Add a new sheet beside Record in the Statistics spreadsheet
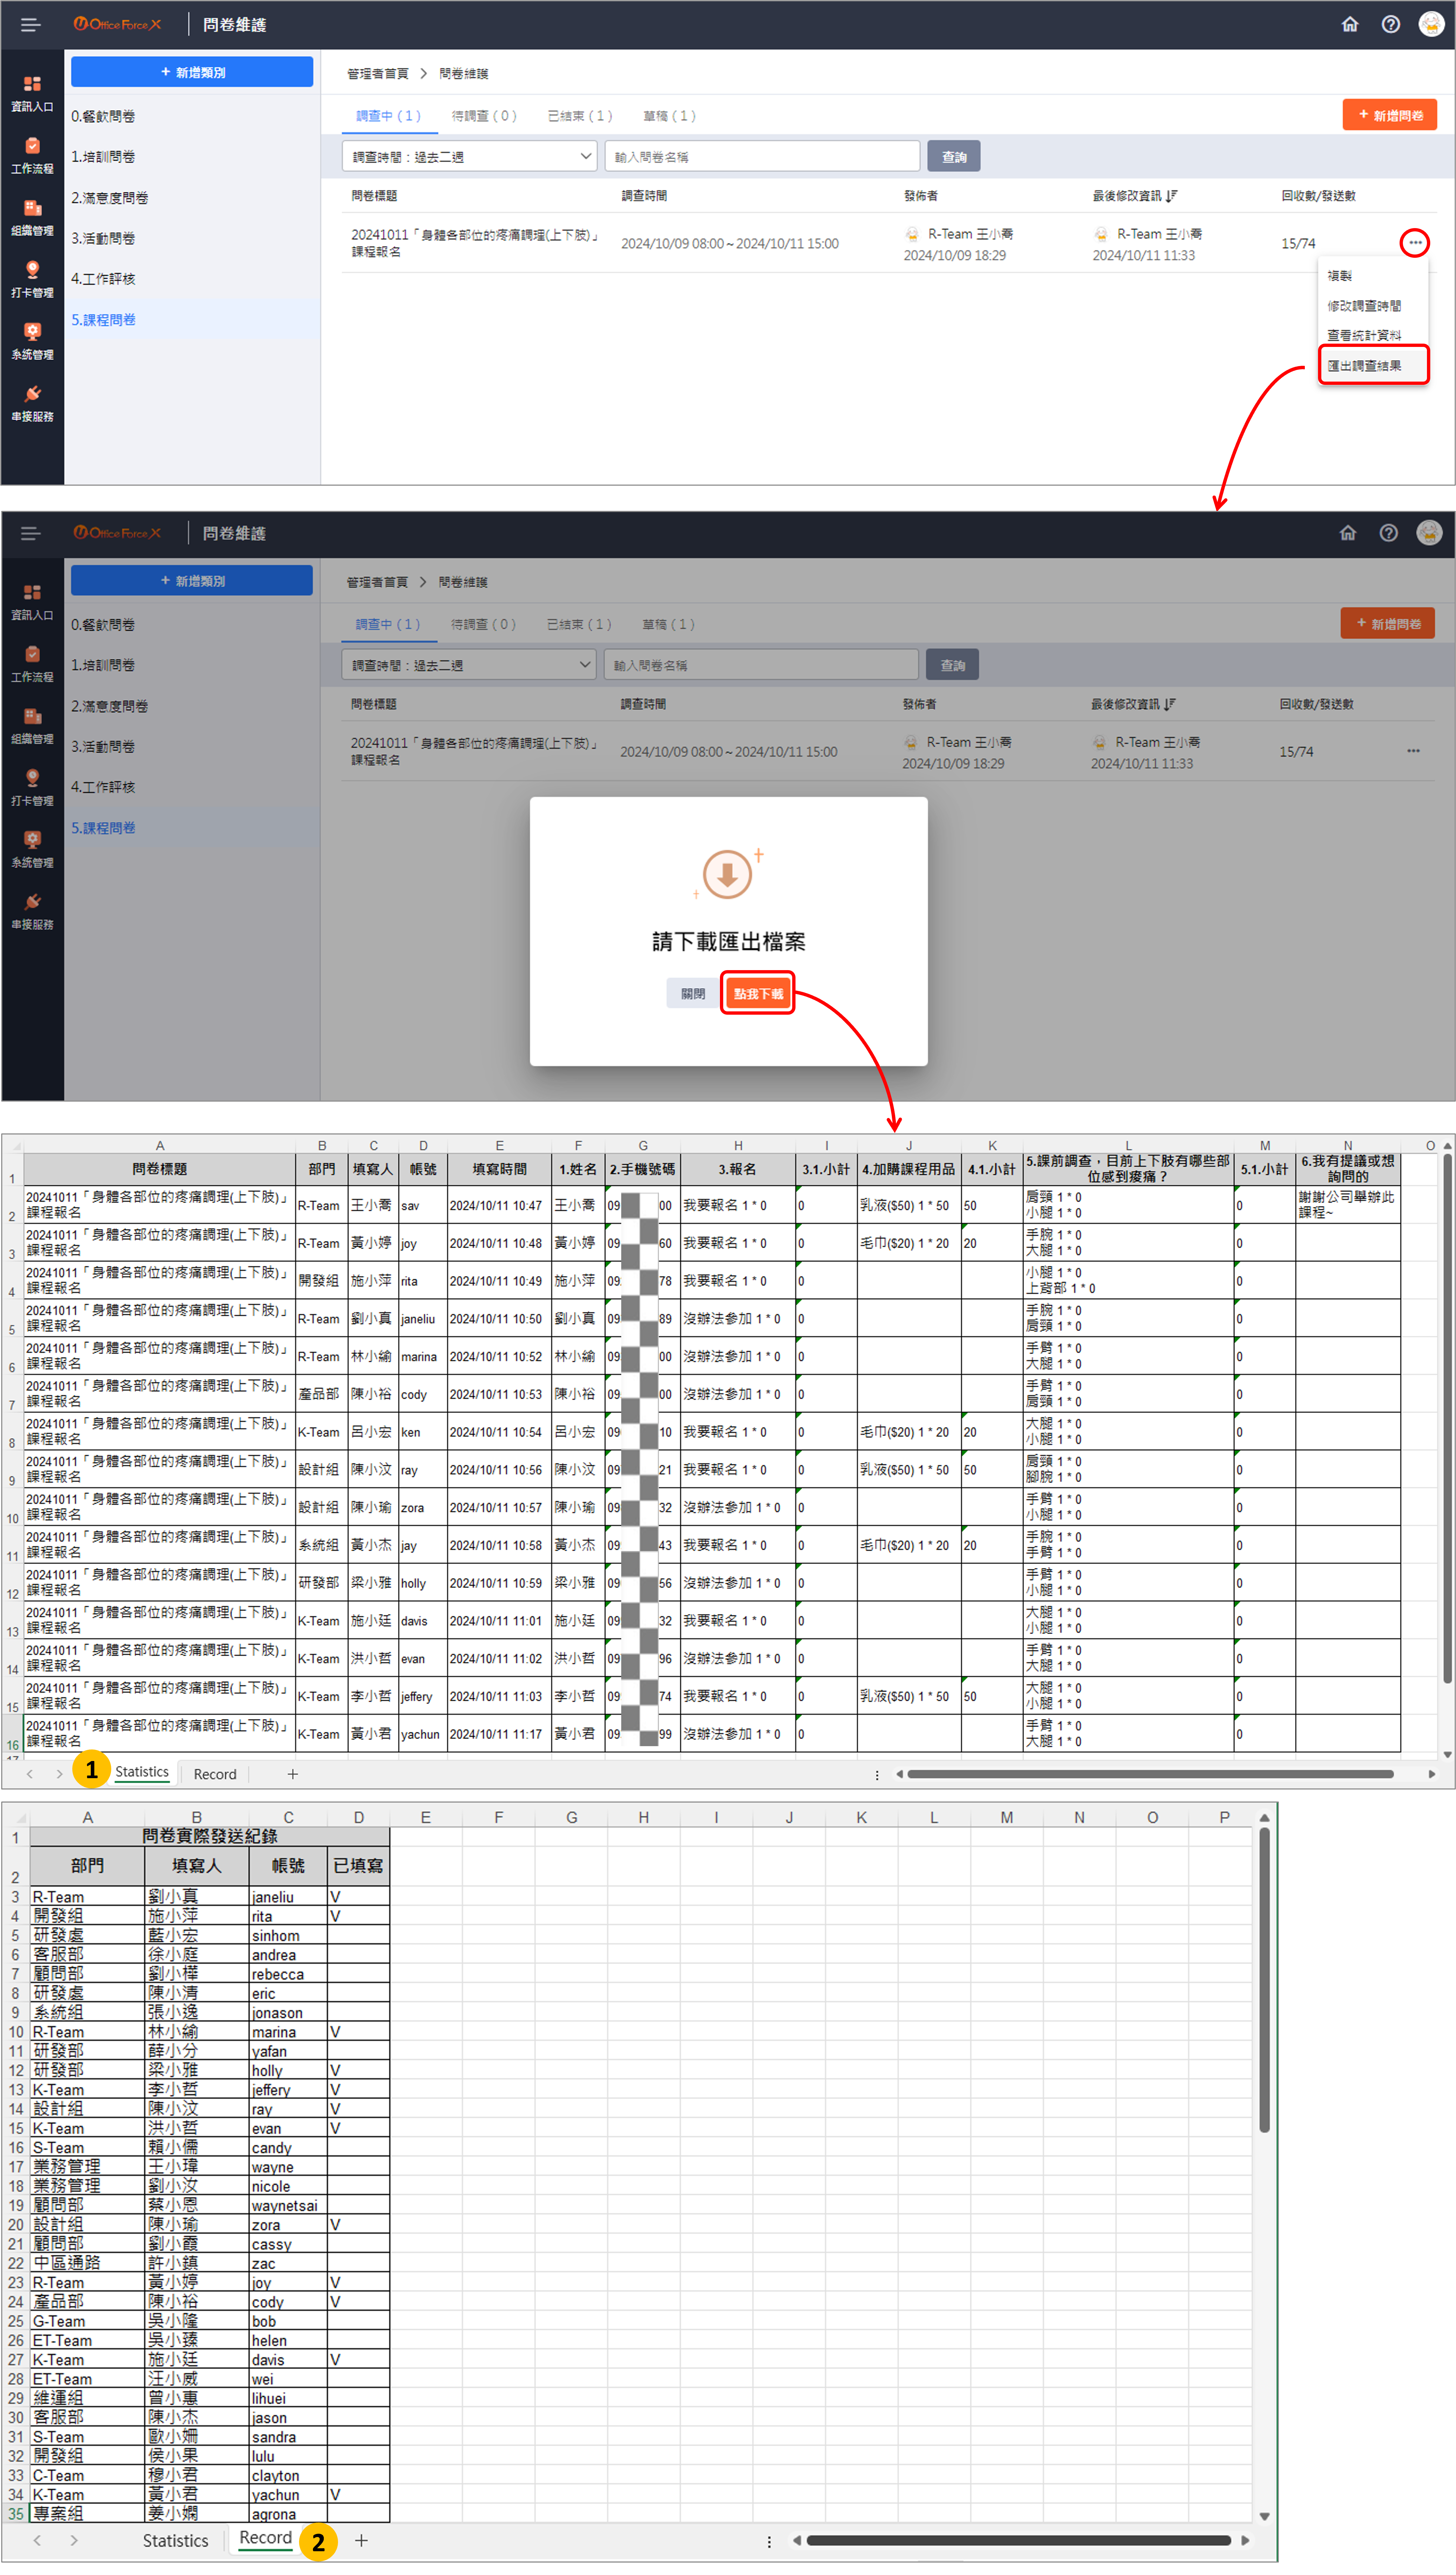The height and width of the screenshot is (2575, 1456). point(293,1774)
